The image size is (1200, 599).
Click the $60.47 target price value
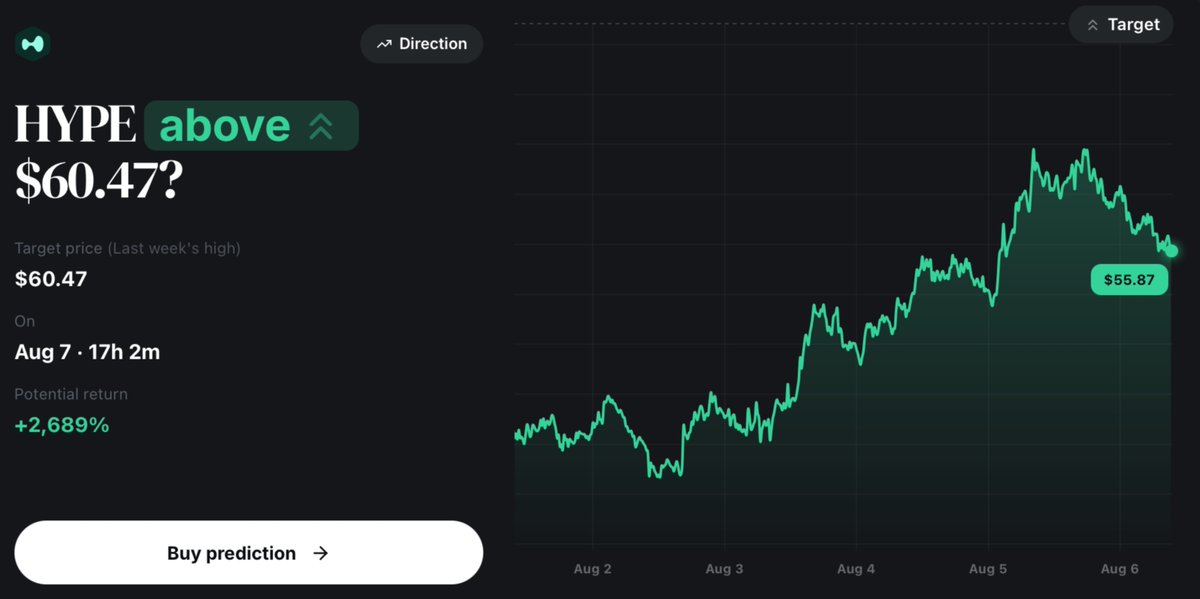pos(51,279)
